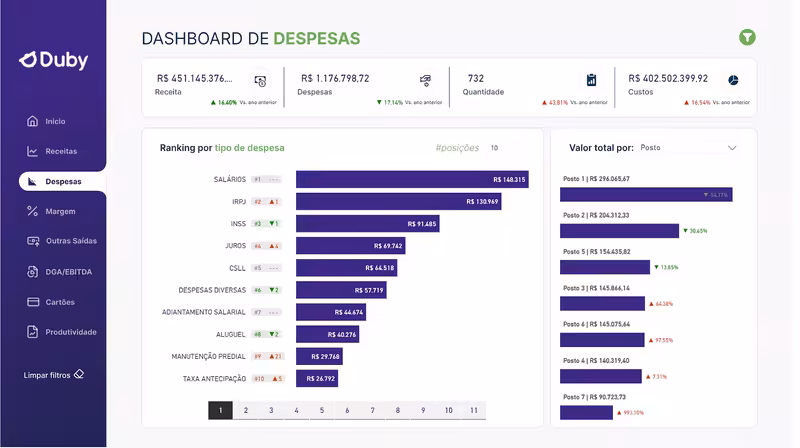Click the Posto 7 value bar
Screen dimensions: 800x448
[586, 412]
